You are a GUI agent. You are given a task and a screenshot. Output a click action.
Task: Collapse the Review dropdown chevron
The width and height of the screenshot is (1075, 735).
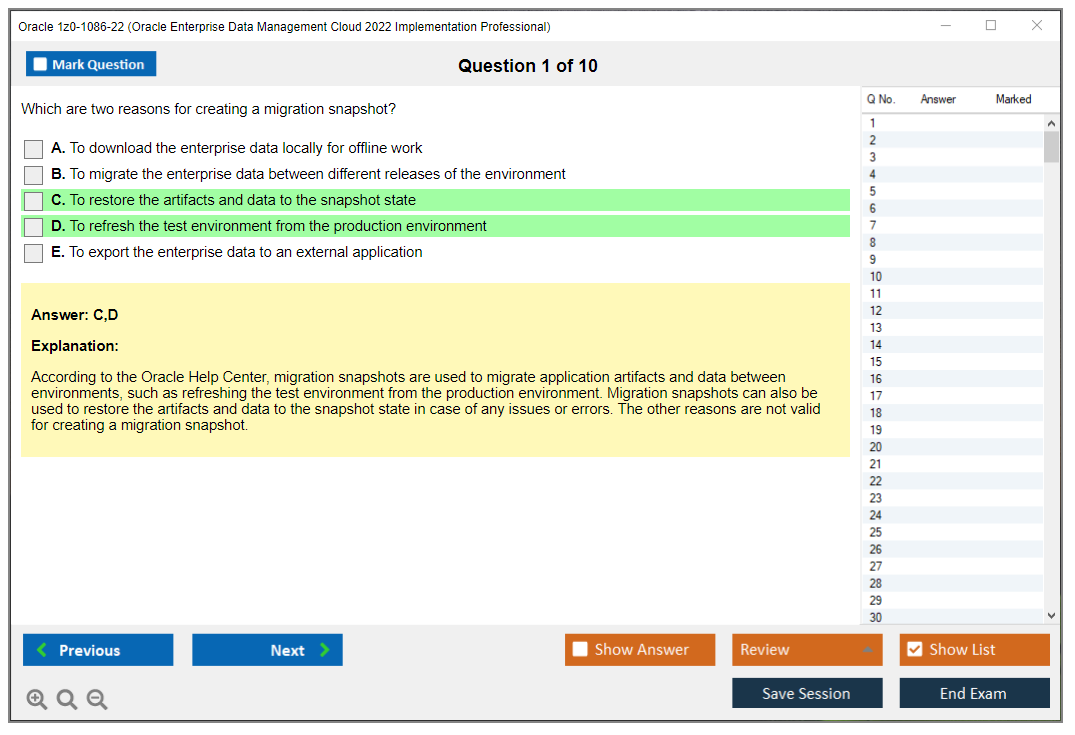pos(868,650)
